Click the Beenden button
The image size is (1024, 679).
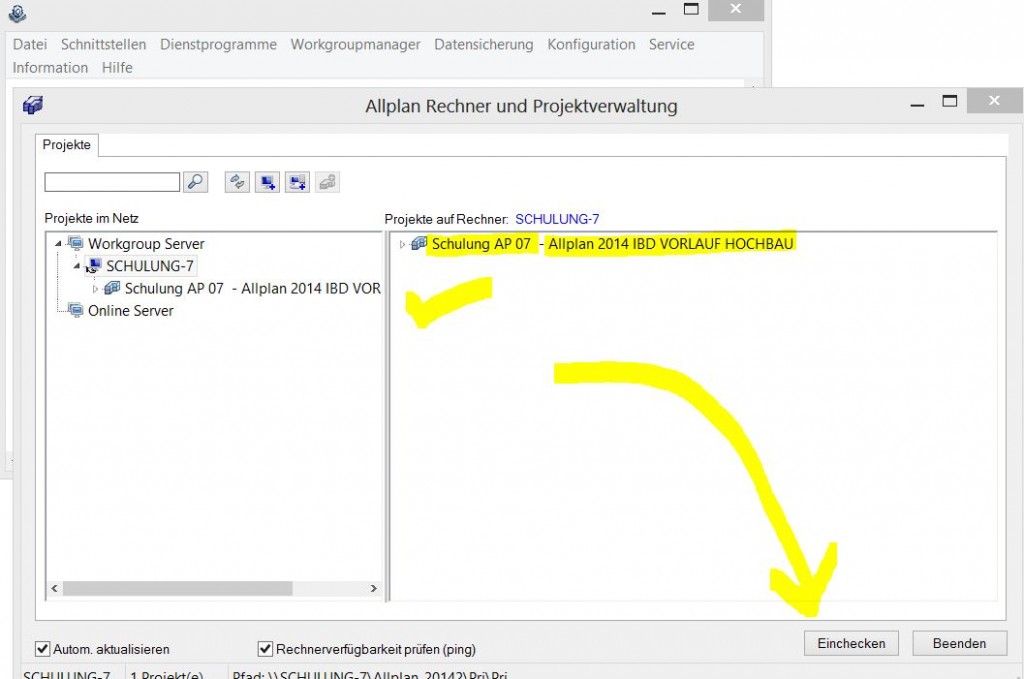tap(959, 643)
